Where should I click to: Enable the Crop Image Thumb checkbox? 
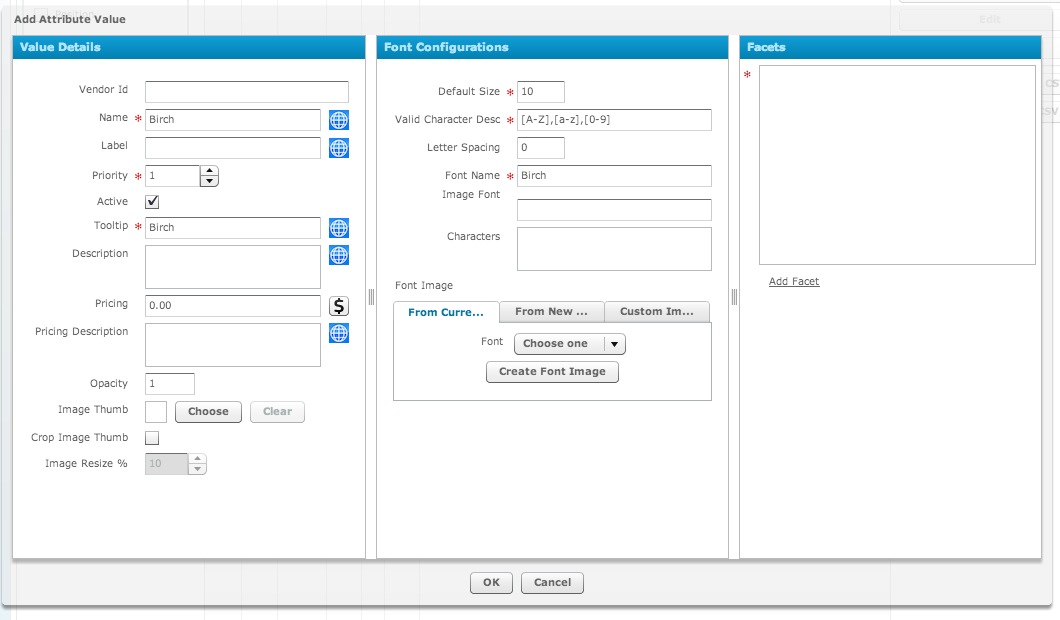tap(151, 437)
